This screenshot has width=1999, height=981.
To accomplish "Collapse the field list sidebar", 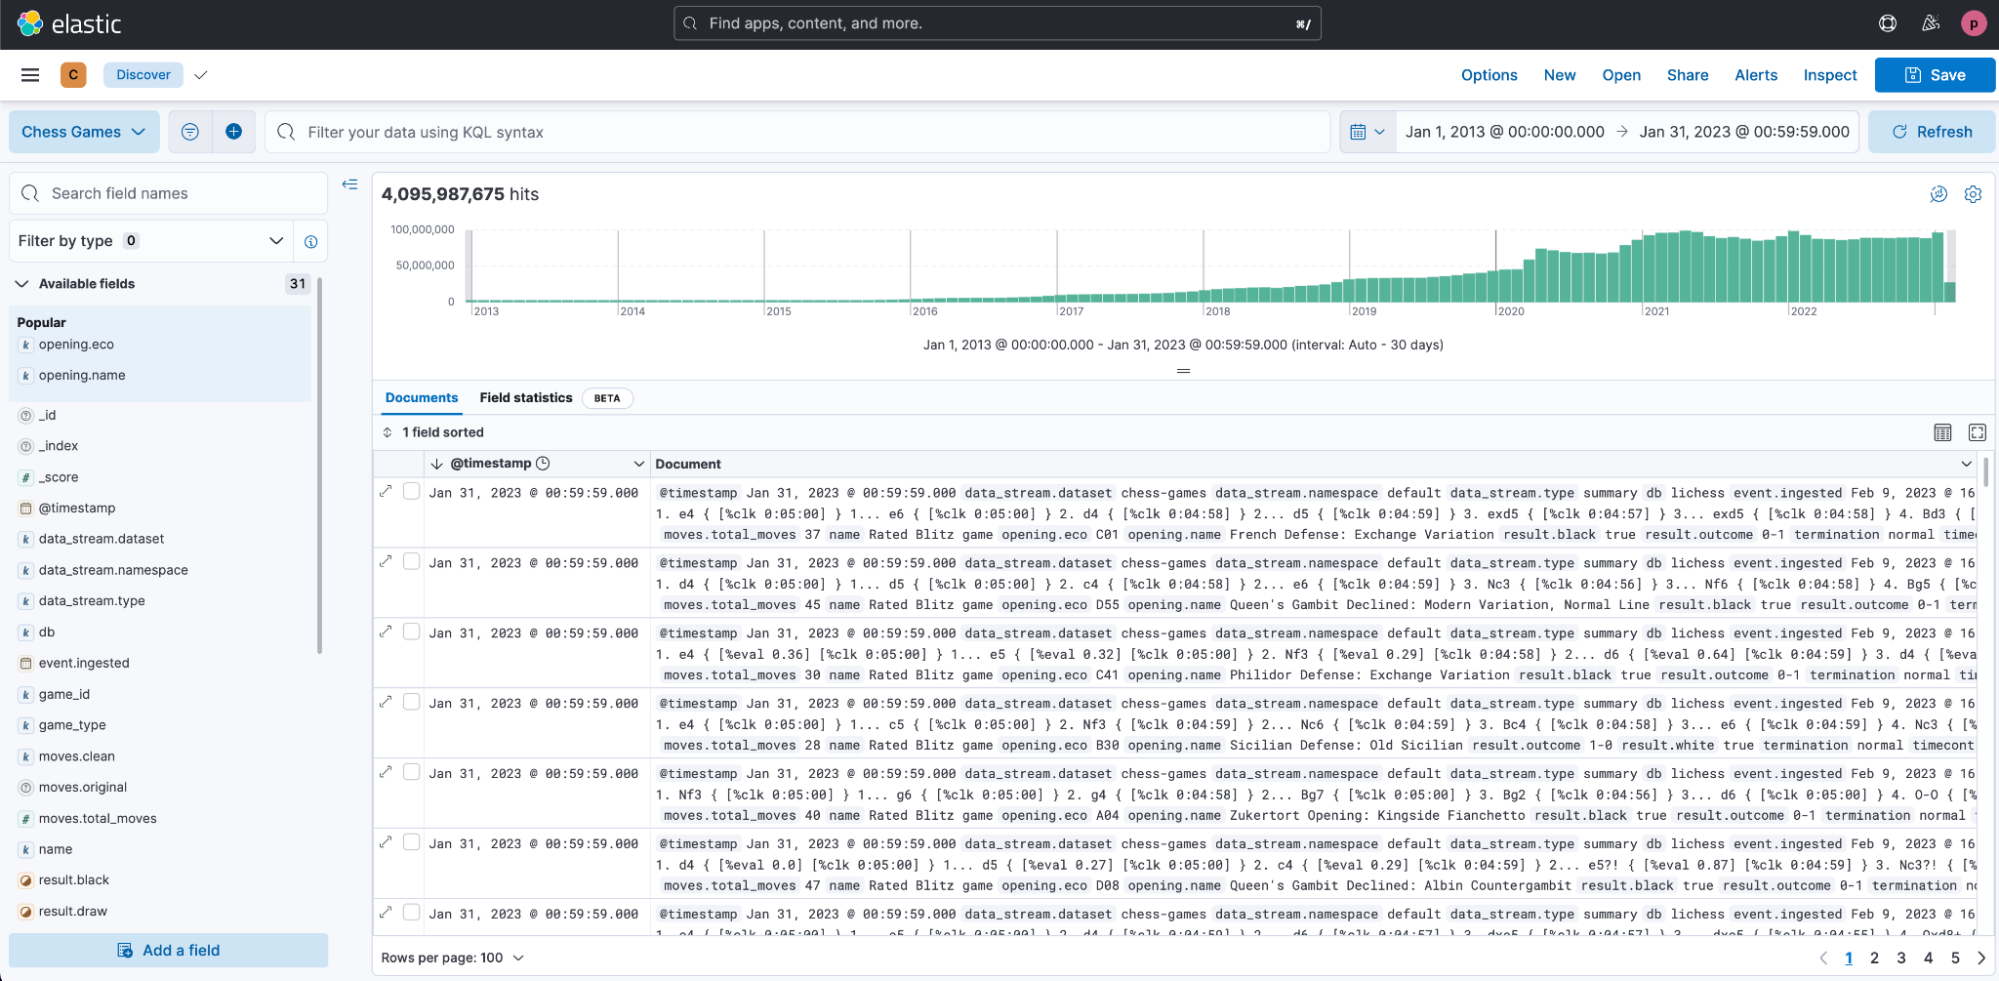I will [x=350, y=184].
